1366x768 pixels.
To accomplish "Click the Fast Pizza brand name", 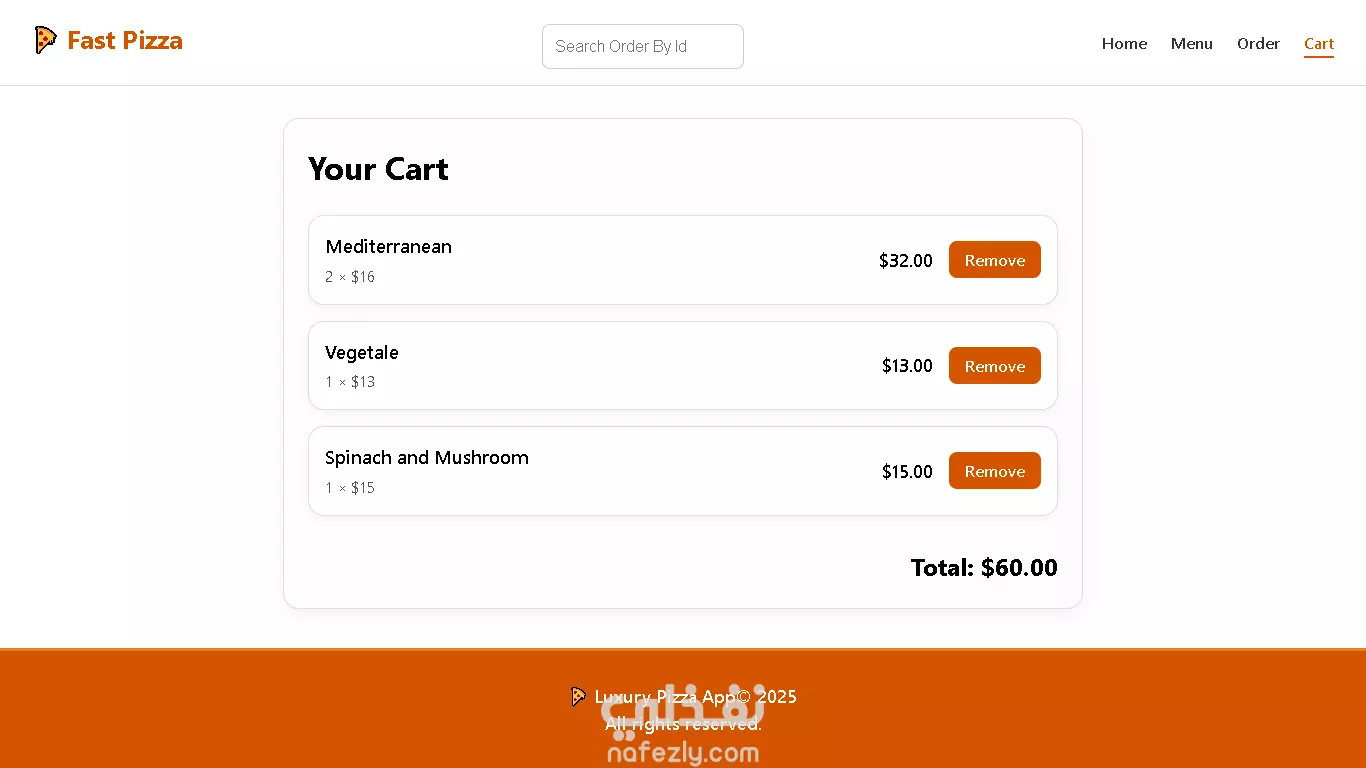I will 125,40.
